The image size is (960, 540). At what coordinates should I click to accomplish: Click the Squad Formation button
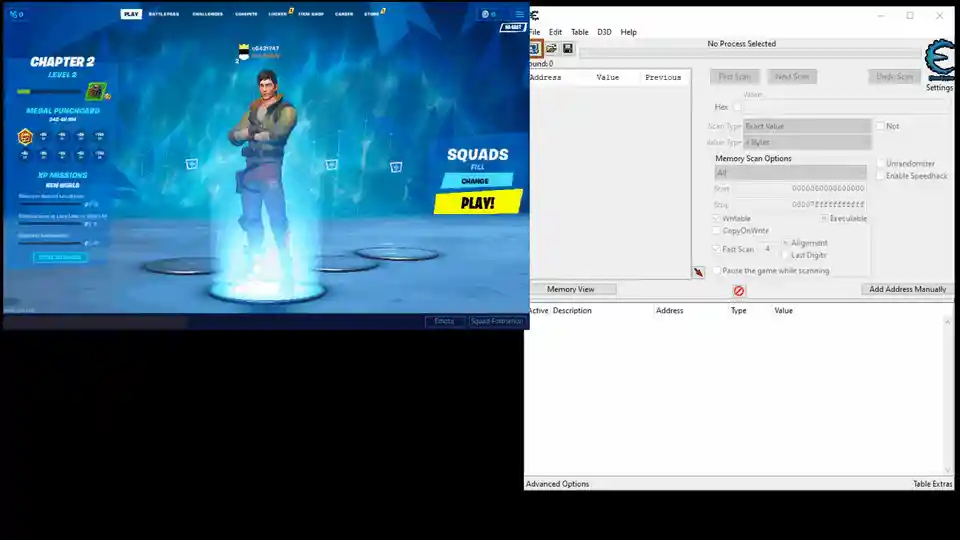tap(497, 321)
